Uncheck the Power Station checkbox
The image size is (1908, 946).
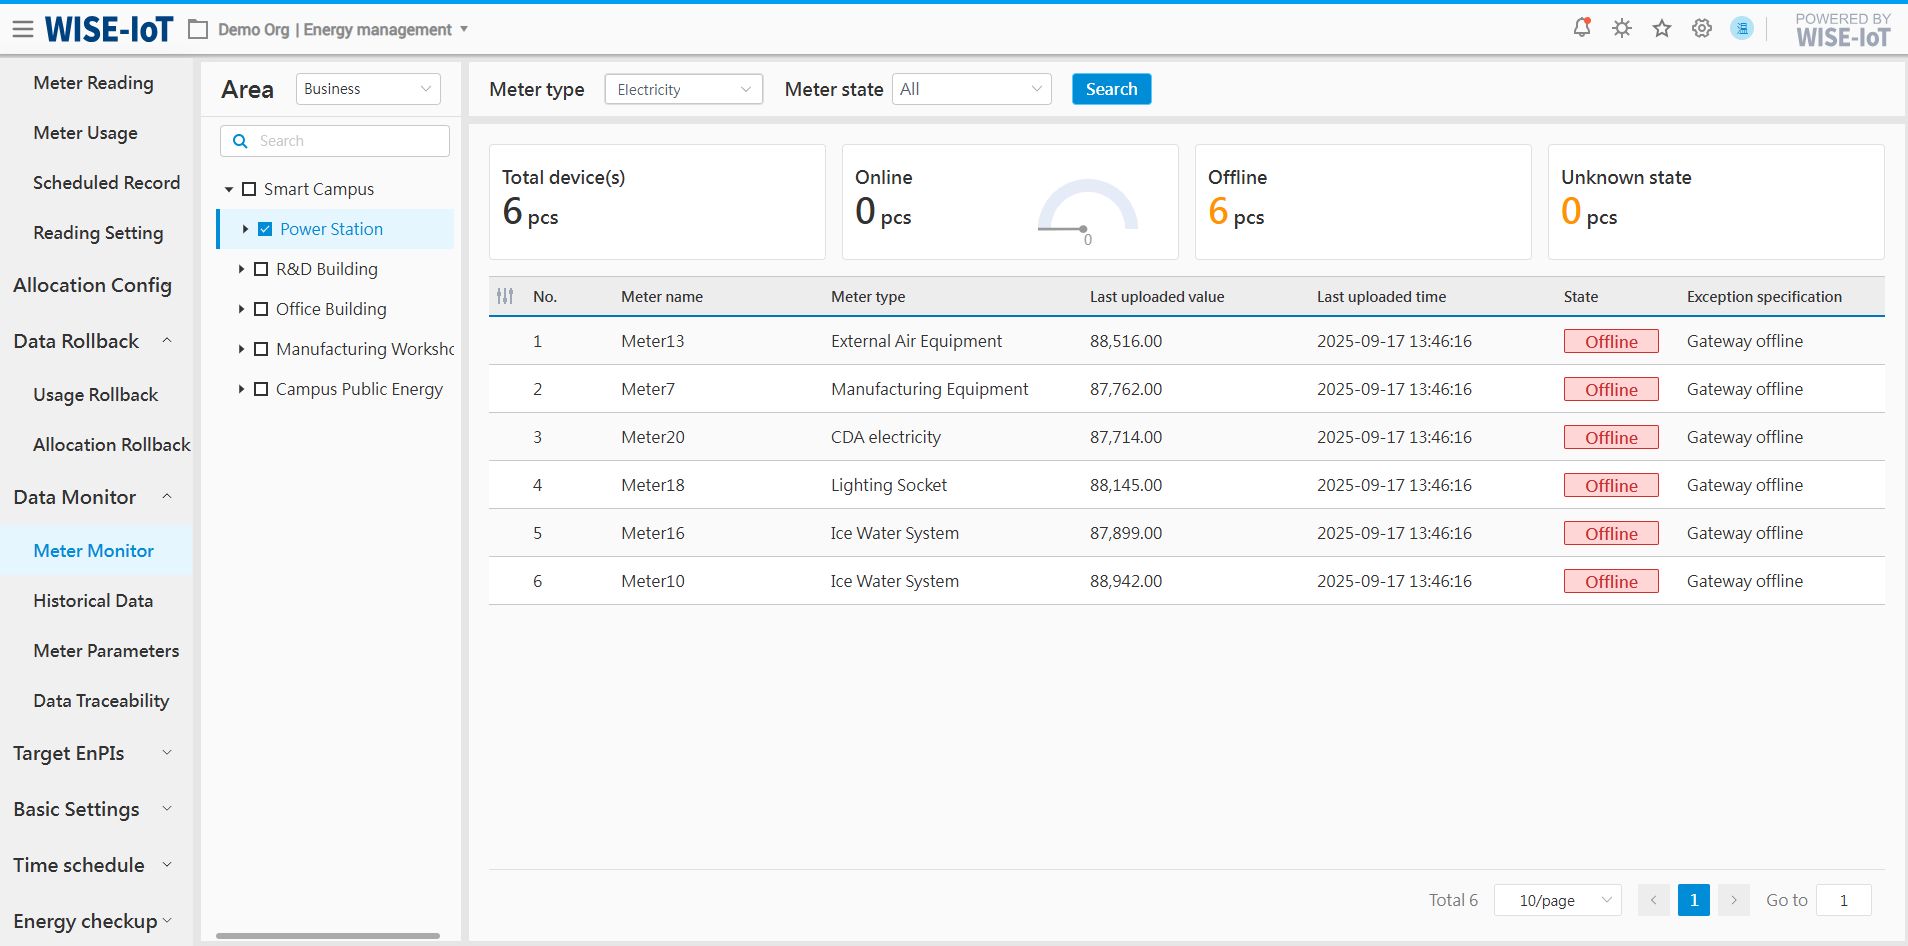[x=265, y=229]
